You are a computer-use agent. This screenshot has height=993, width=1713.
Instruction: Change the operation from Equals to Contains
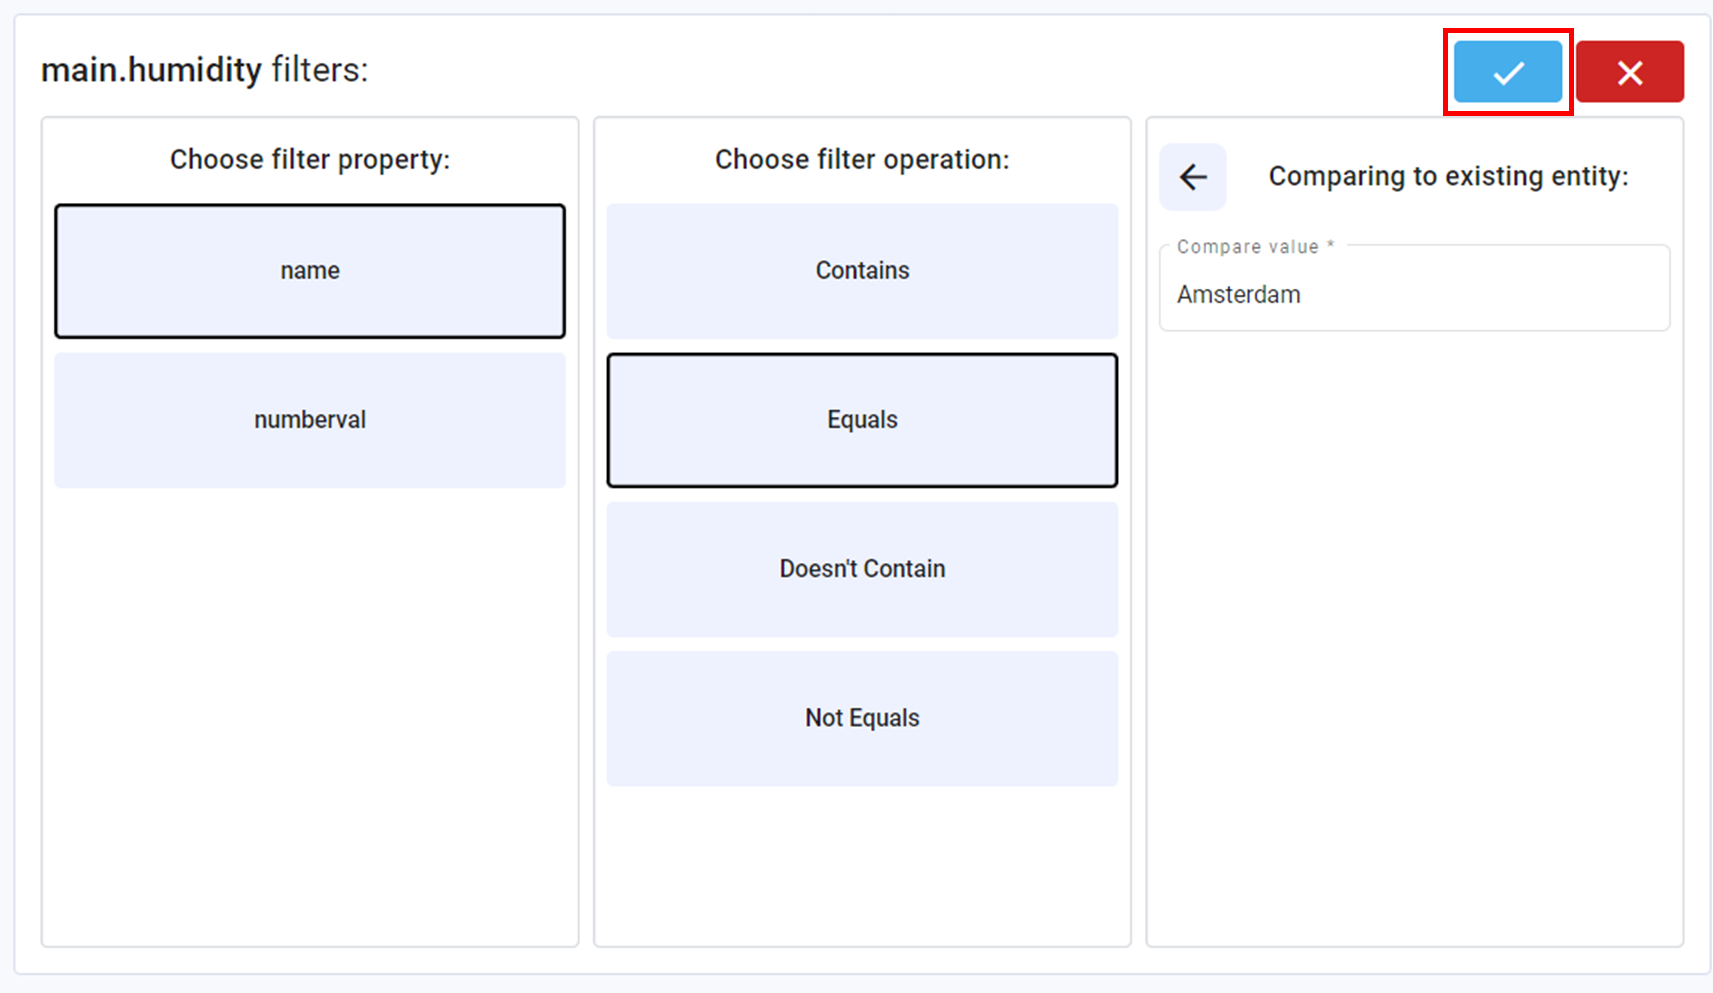[861, 270]
